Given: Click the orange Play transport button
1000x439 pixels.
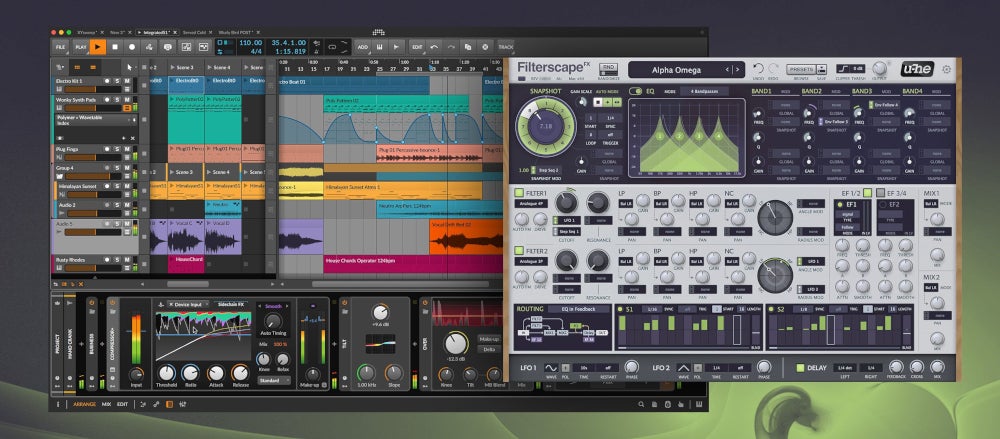Looking at the screenshot, I should point(97,46).
